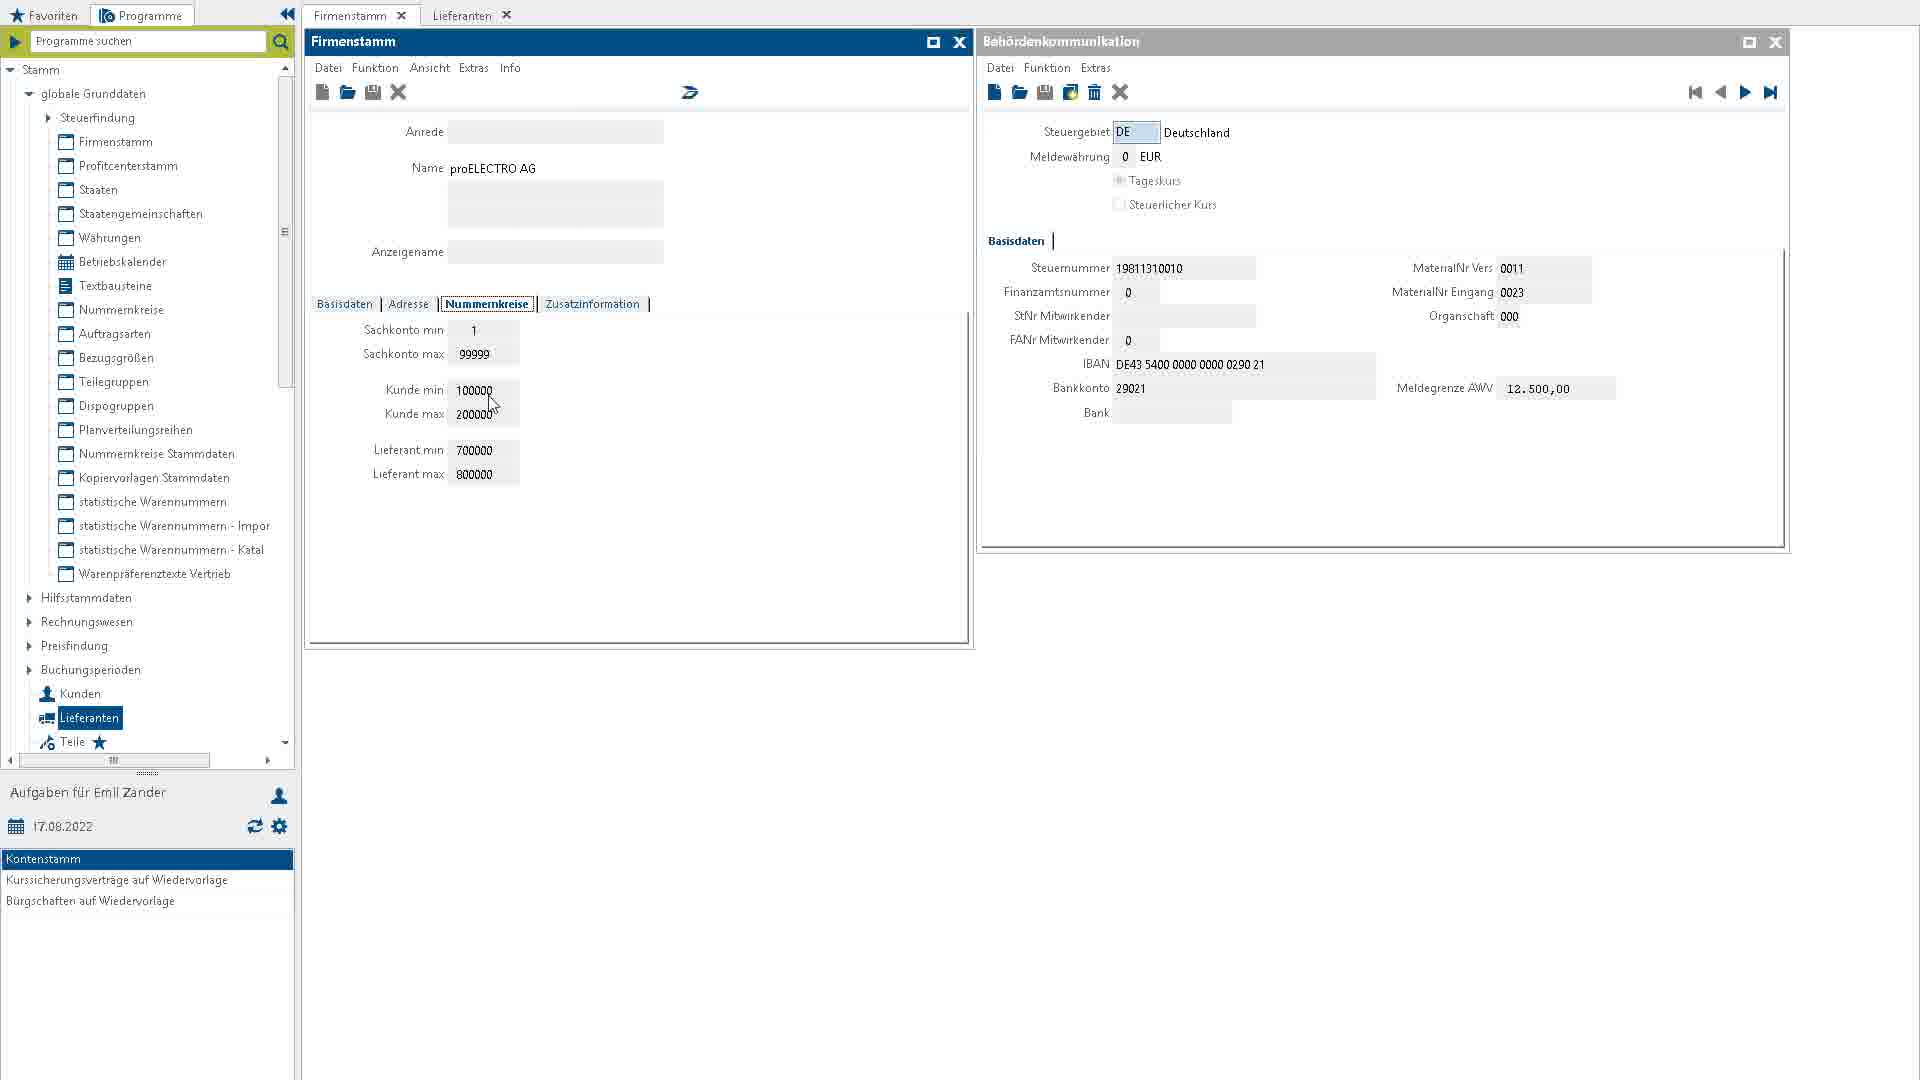Screen dimensions: 1920x1080
Task: Collapse the Stamm tree node
Action: pos(11,70)
